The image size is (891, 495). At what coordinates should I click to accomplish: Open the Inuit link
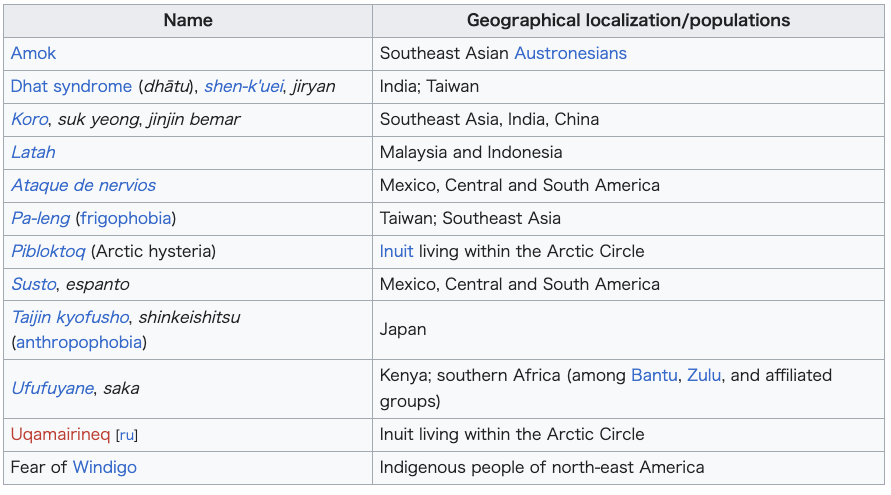click(x=397, y=251)
